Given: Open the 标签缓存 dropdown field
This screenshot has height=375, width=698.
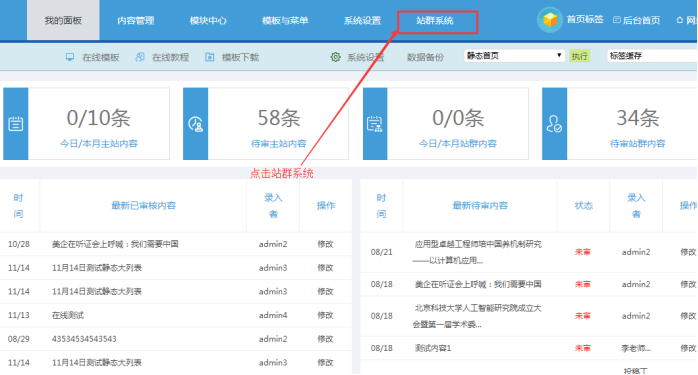Looking at the screenshot, I should (652, 56).
